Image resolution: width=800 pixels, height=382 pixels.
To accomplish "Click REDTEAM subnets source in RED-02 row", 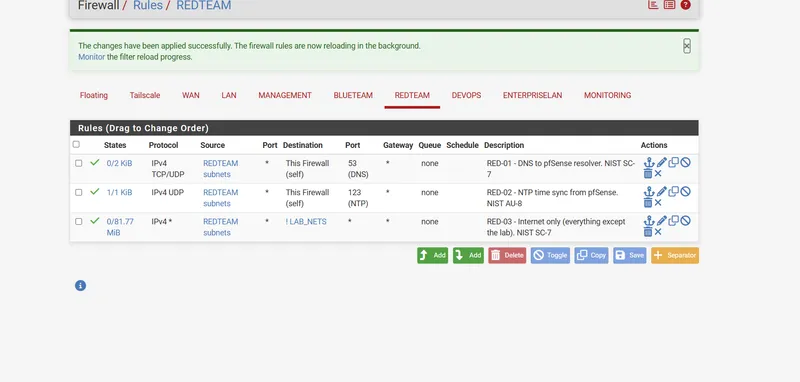I will 220,198.
